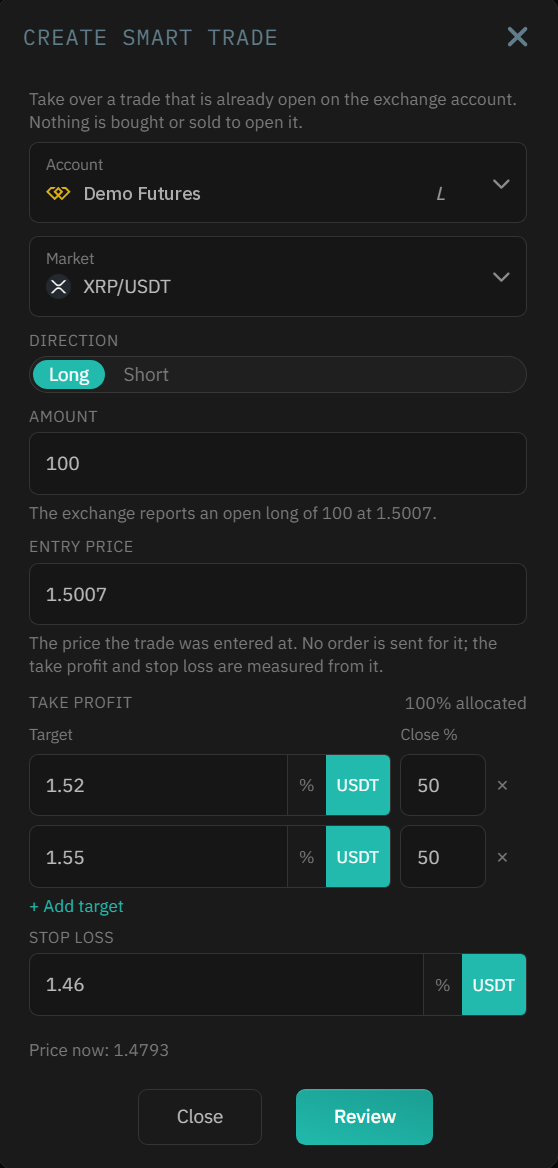
Task: Close the Create Smart Trade dialog with the X icon
Action: 517,36
